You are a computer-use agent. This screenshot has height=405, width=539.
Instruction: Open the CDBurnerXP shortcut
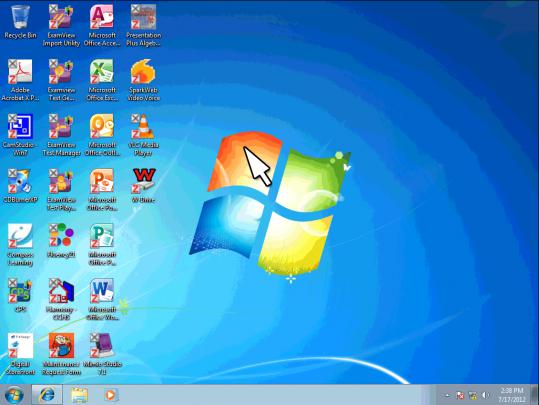click(x=20, y=186)
